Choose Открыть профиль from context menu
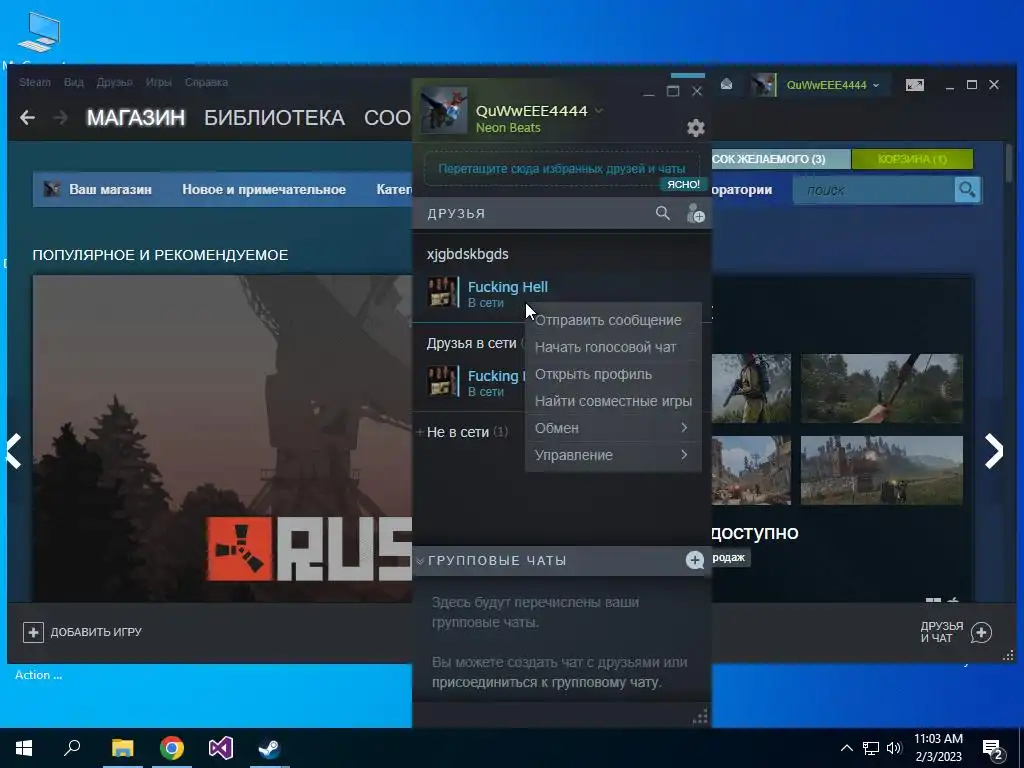Image resolution: width=1024 pixels, height=768 pixels. tap(613, 374)
